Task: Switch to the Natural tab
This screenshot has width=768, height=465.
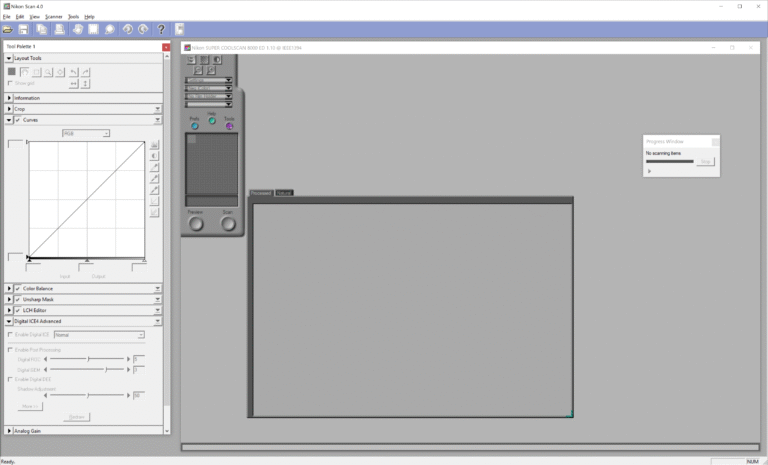Action: (284, 192)
